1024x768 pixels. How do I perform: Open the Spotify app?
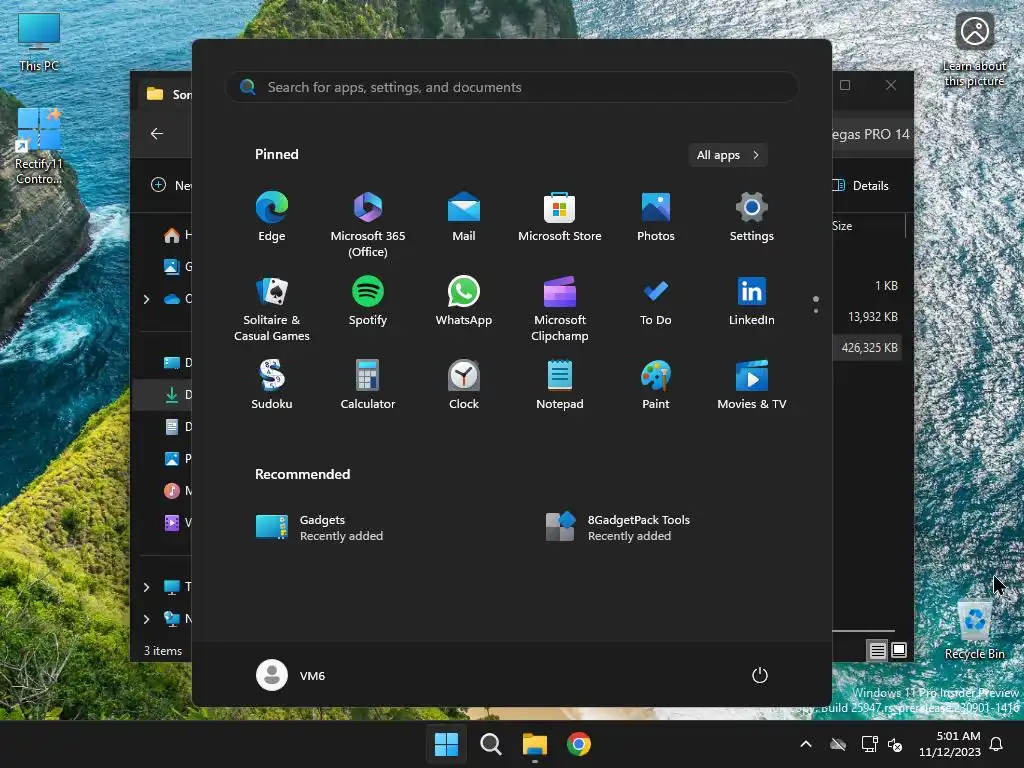[368, 301]
